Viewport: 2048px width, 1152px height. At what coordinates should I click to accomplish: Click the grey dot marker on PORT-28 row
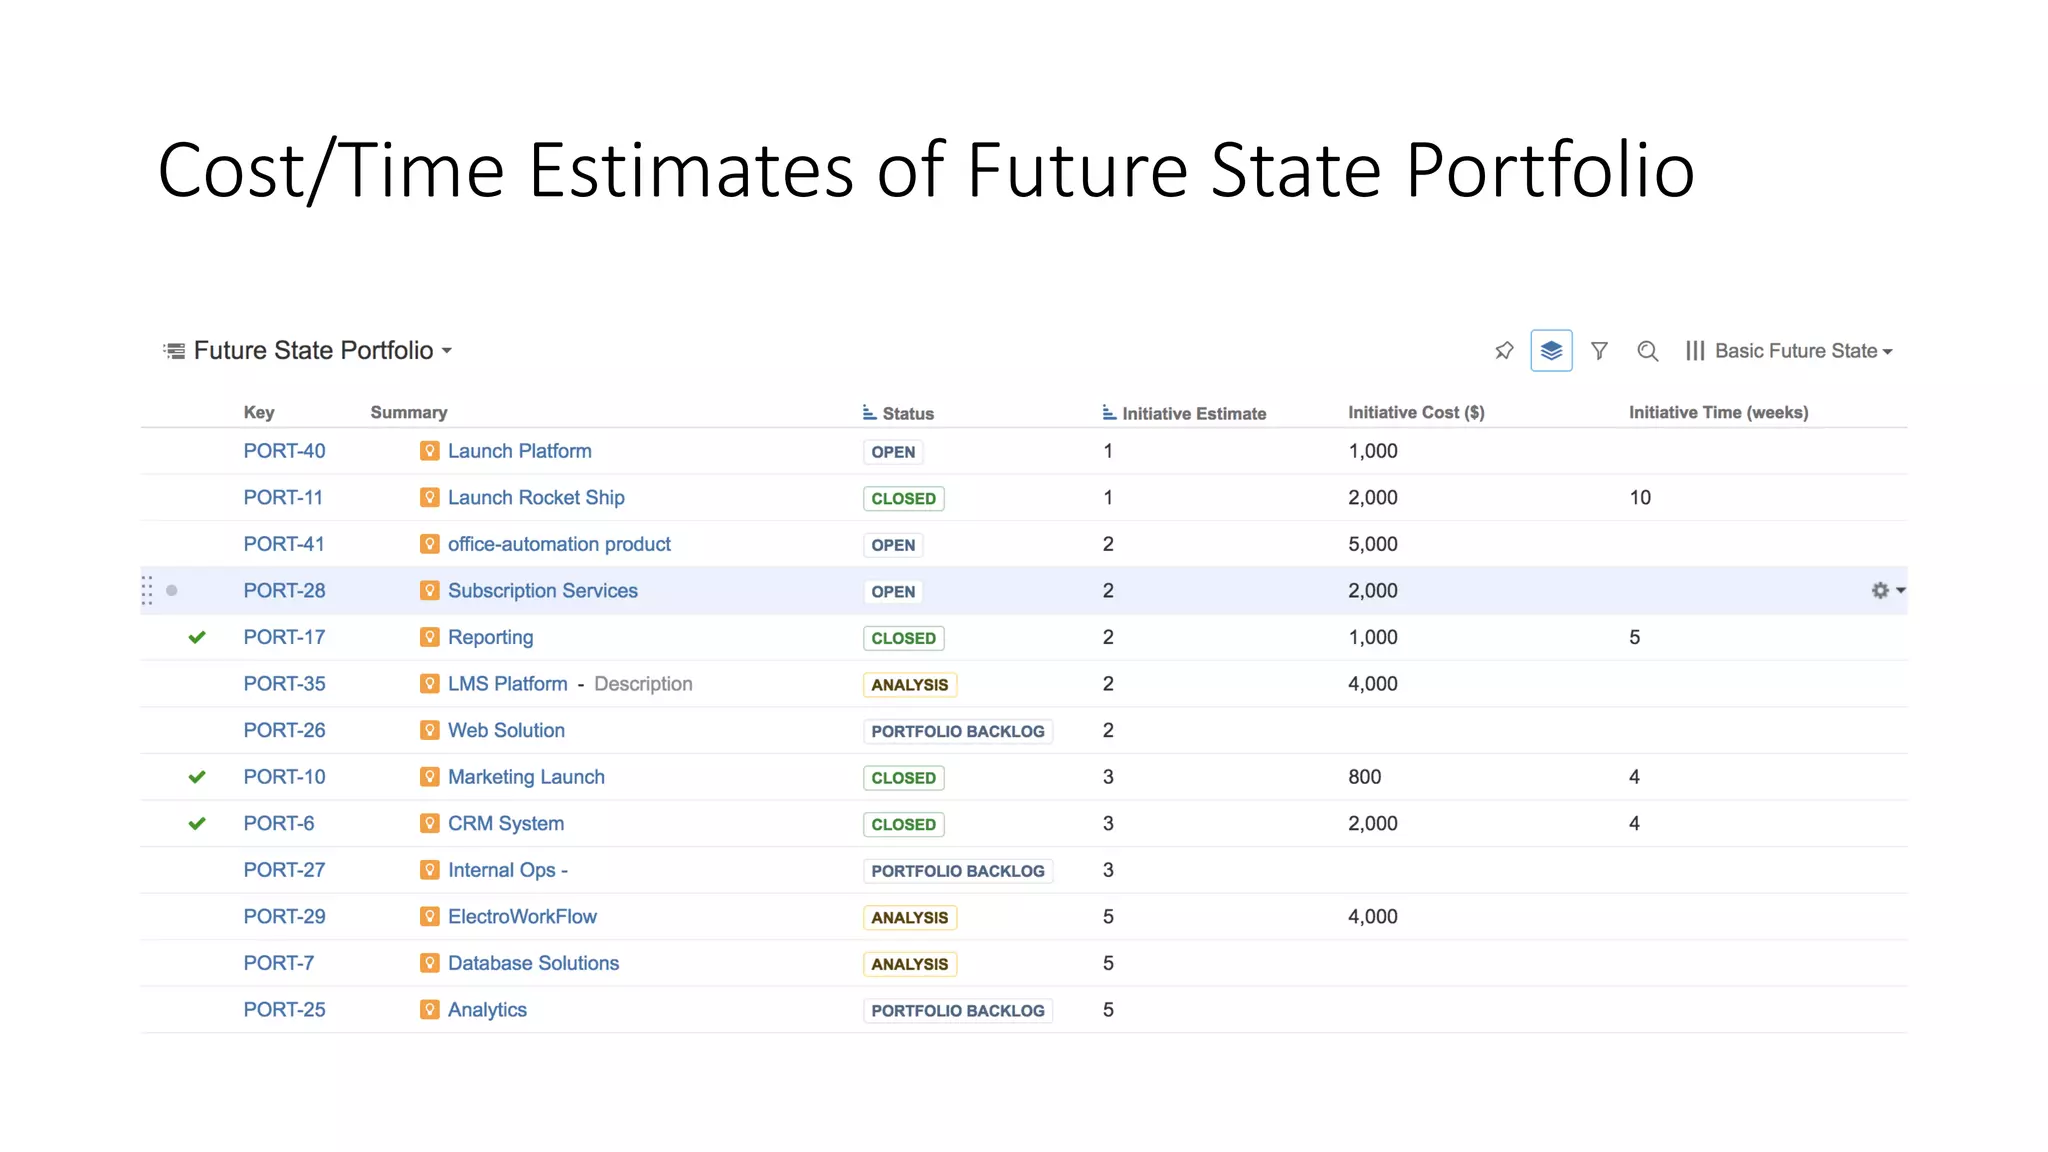pyautogui.click(x=172, y=591)
